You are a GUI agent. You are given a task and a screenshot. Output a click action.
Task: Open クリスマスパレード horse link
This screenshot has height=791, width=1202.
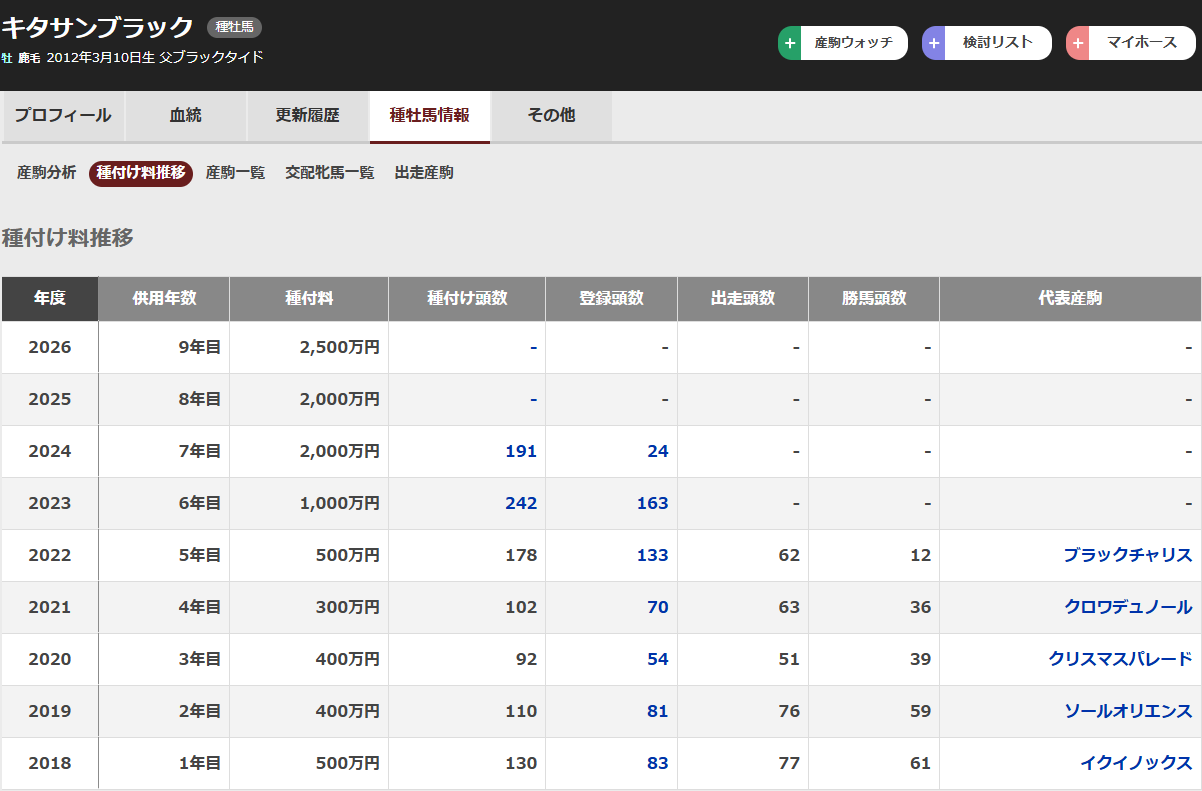pyautogui.click(x=1120, y=659)
